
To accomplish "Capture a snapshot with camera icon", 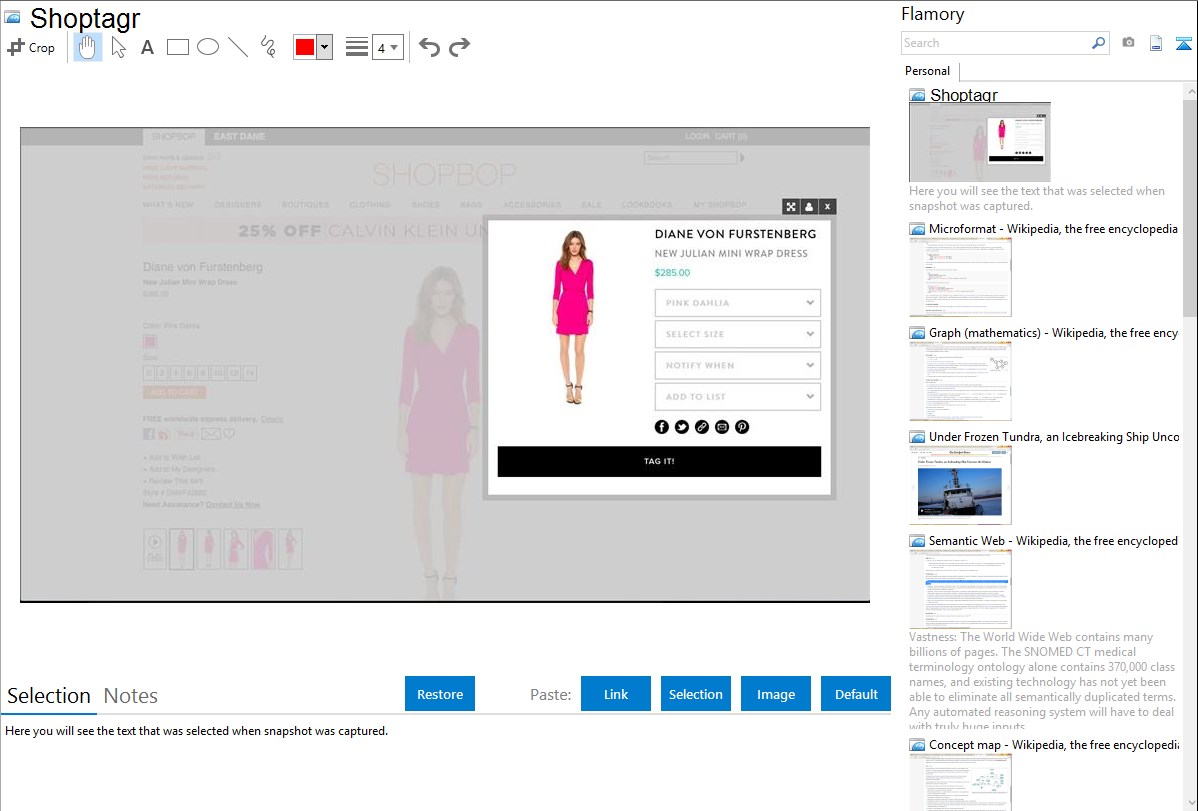I will (1128, 43).
